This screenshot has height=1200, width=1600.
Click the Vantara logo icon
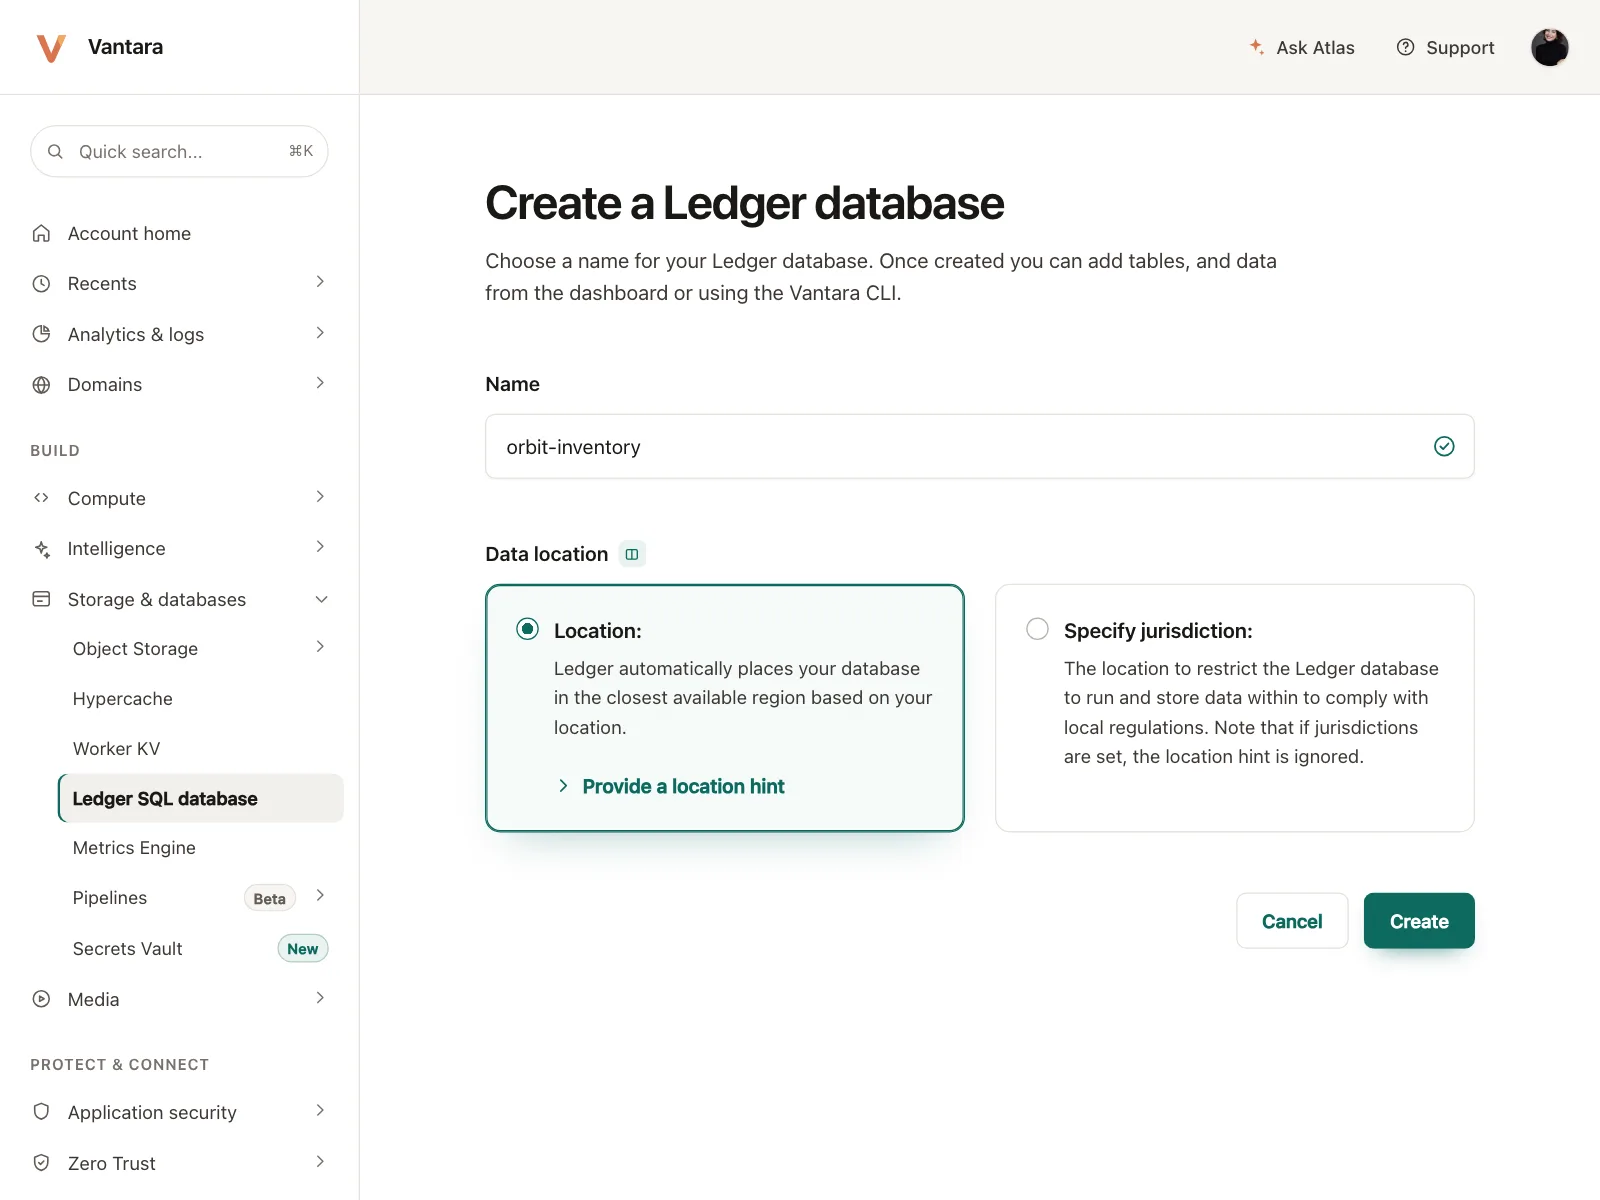click(x=51, y=47)
